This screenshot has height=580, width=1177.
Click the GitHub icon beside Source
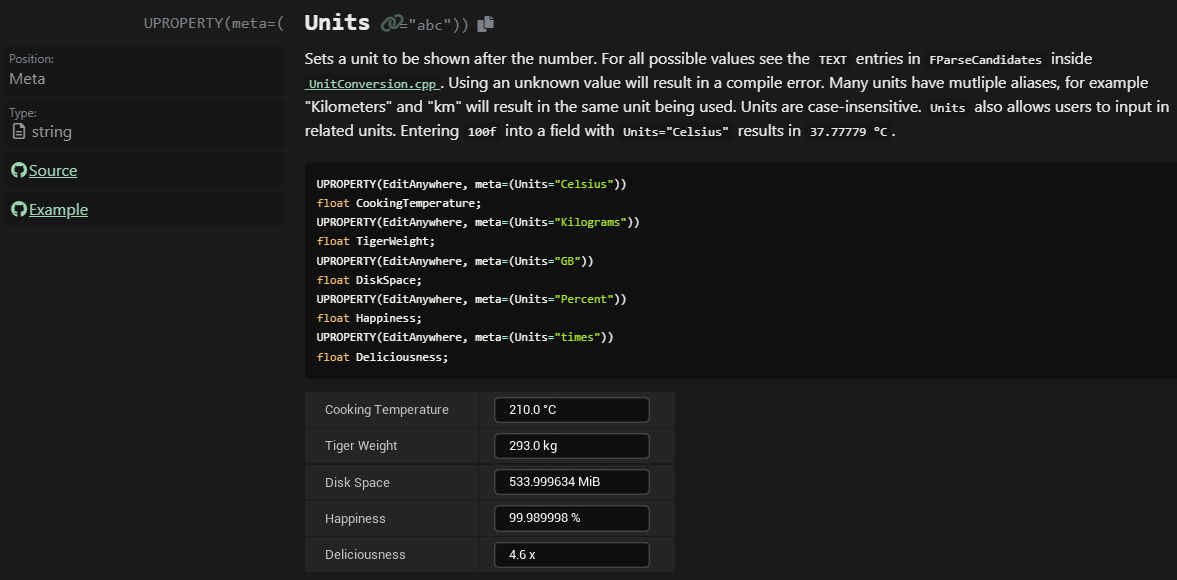click(x=19, y=170)
